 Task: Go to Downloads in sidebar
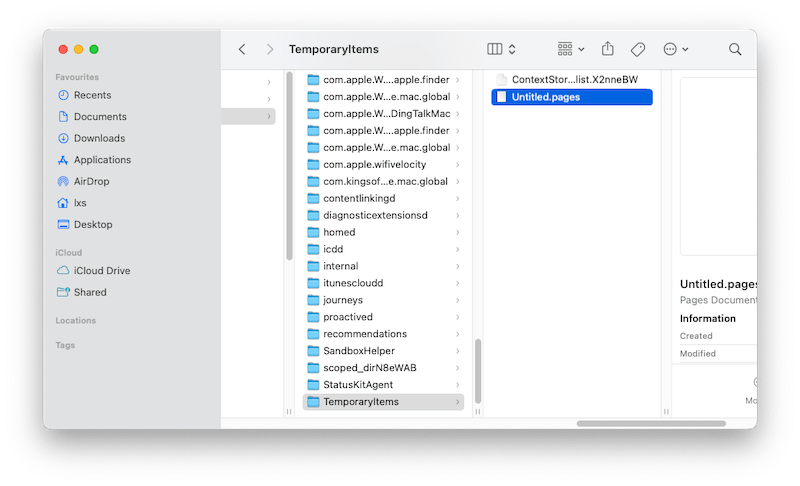coord(99,138)
